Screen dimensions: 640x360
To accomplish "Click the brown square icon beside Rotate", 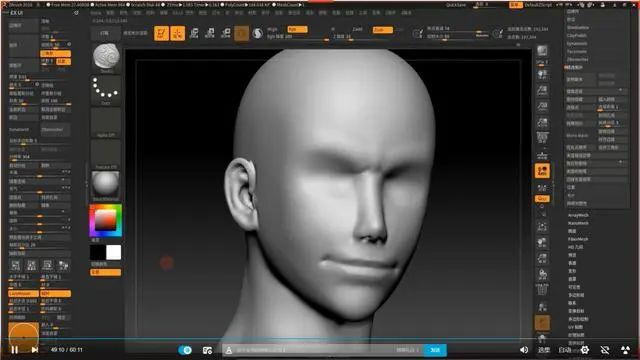I will tap(241, 33).
